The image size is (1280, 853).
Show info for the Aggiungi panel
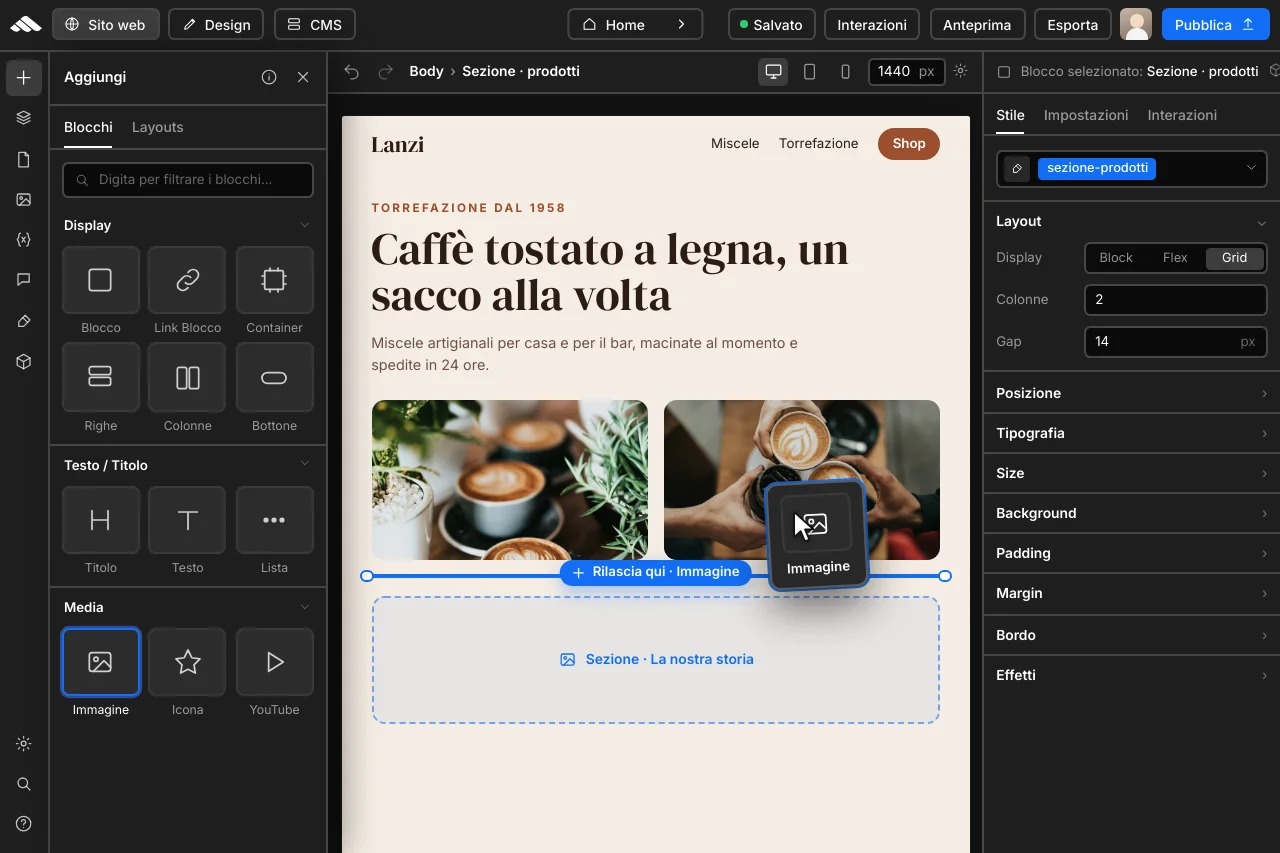(269, 77)
